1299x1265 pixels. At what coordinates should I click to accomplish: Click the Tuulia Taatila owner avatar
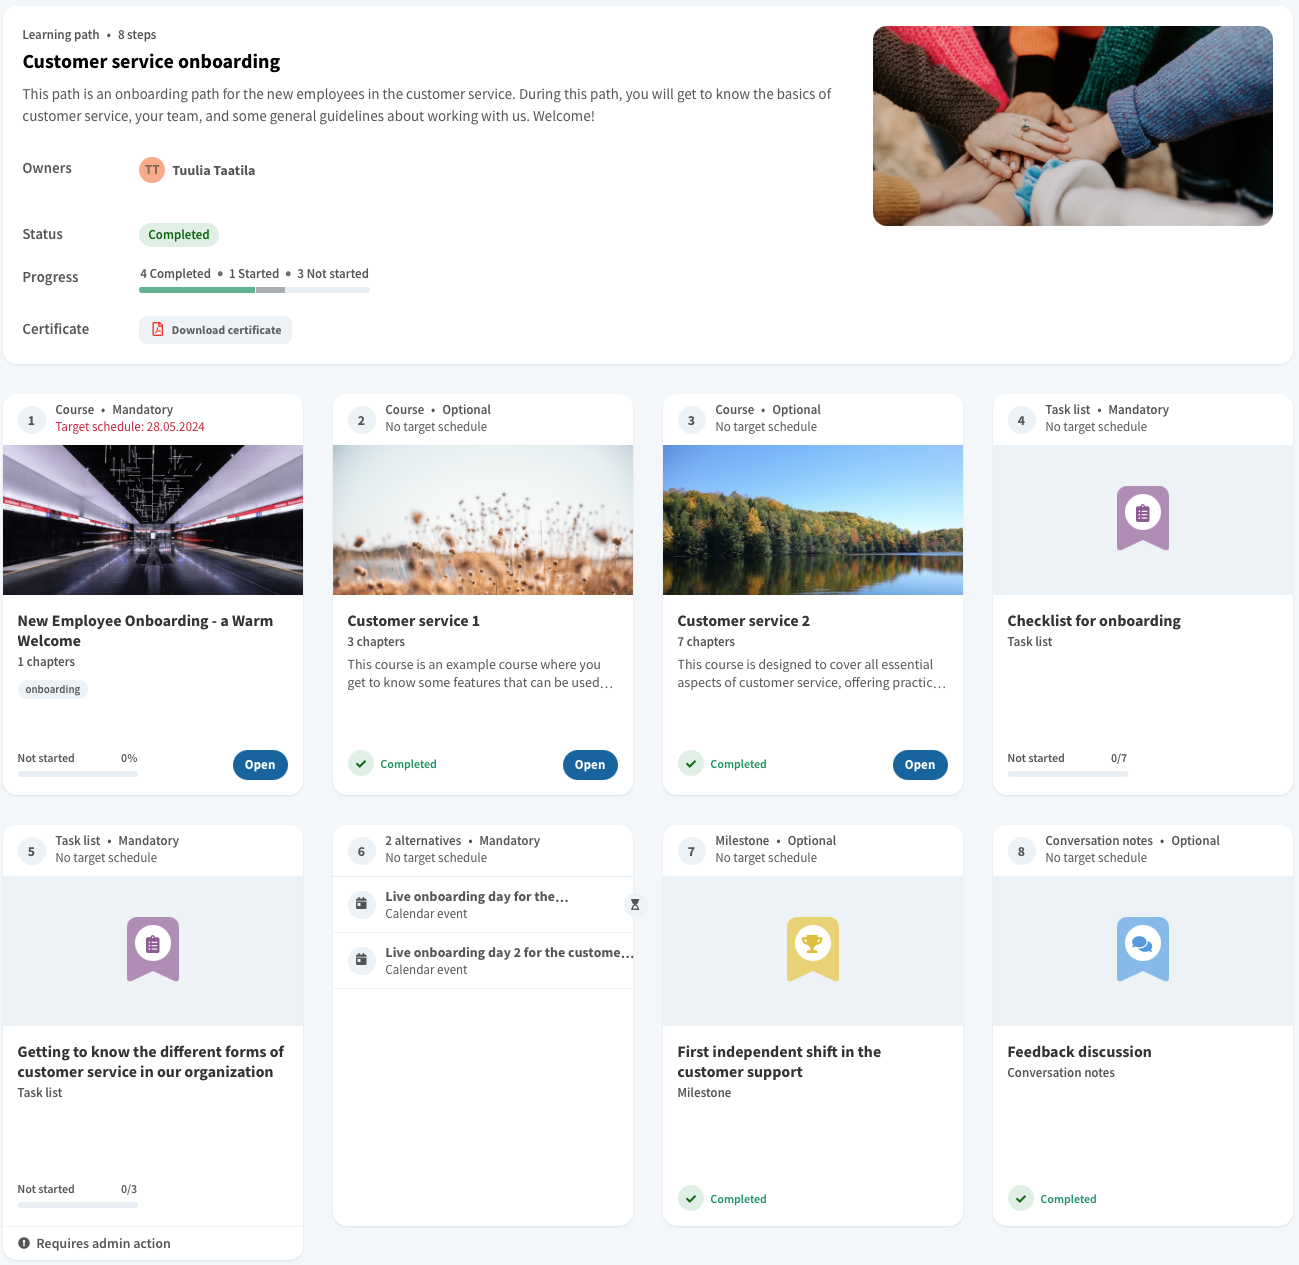point(151,170)
